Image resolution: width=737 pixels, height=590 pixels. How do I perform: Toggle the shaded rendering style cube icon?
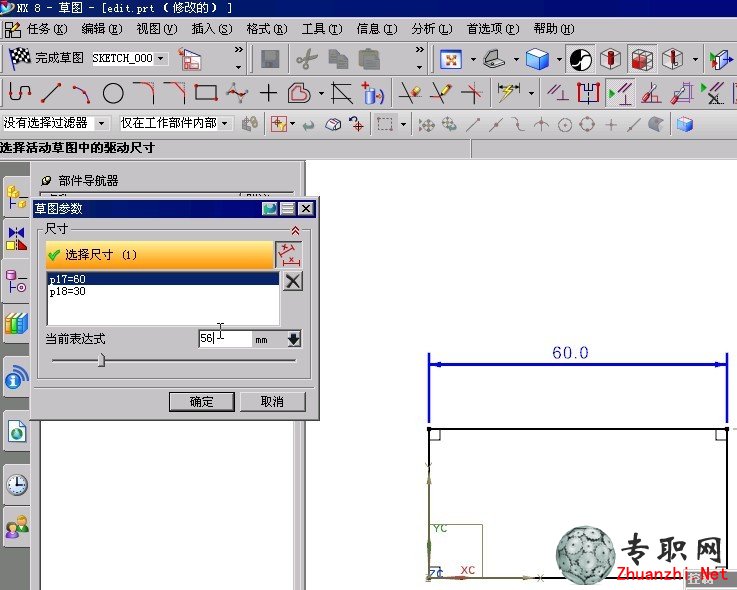point(537,60)
